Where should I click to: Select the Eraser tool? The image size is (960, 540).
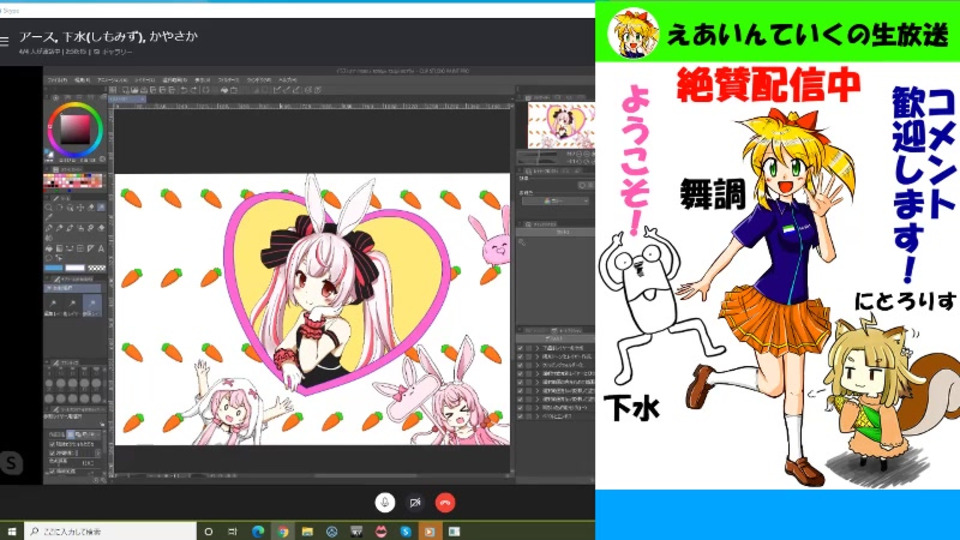101,228
